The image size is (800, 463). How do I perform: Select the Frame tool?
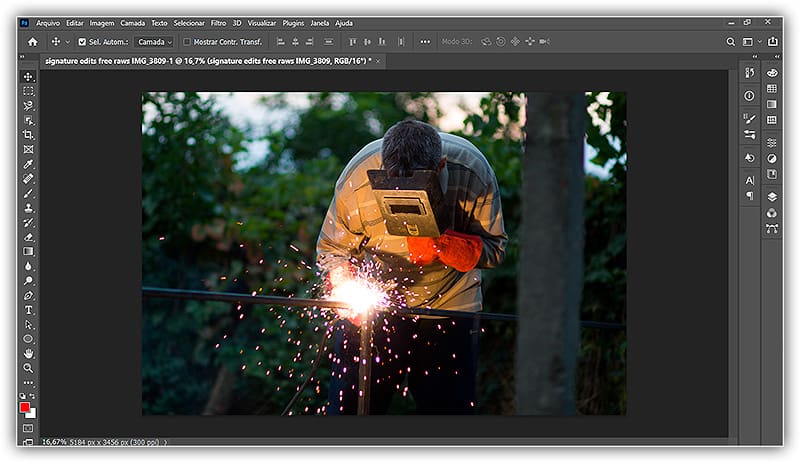click(28, 150)
